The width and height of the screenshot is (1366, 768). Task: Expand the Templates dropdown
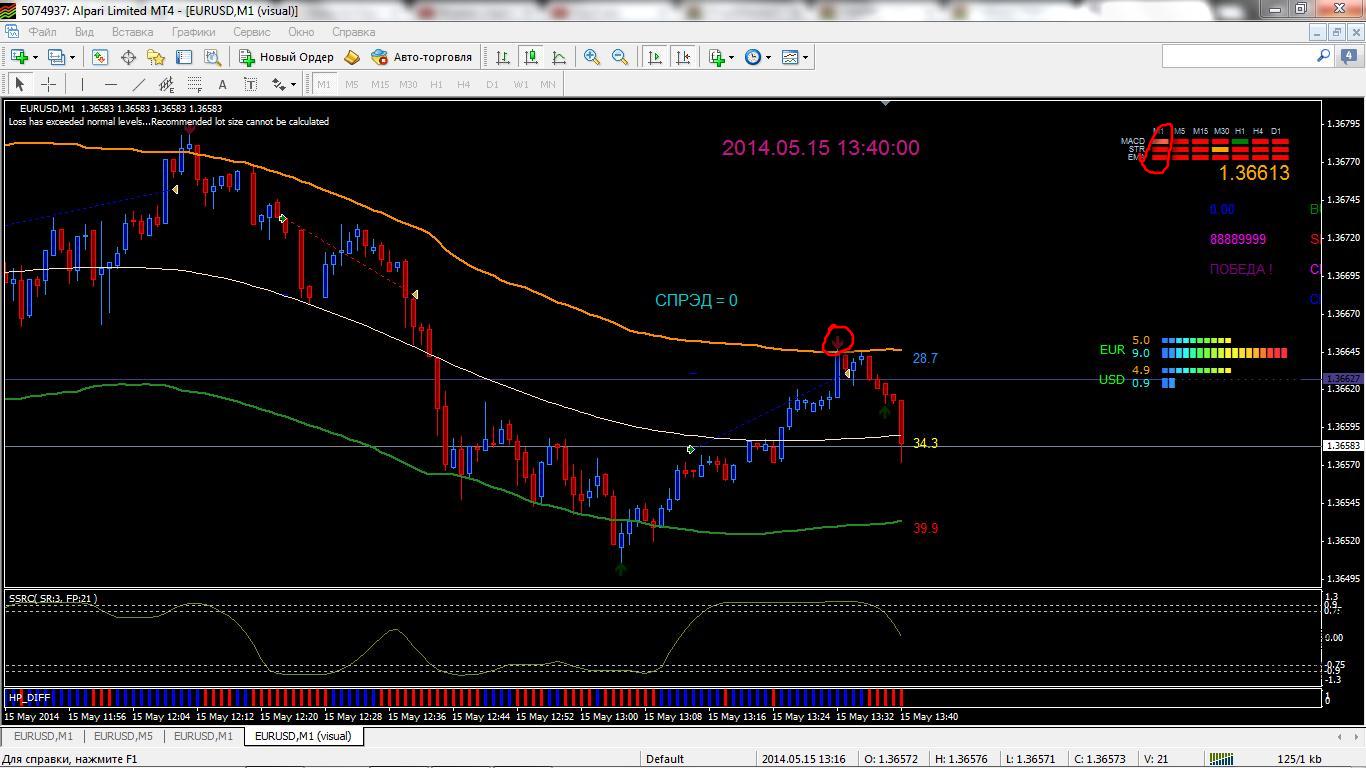(x=805, y=57)
